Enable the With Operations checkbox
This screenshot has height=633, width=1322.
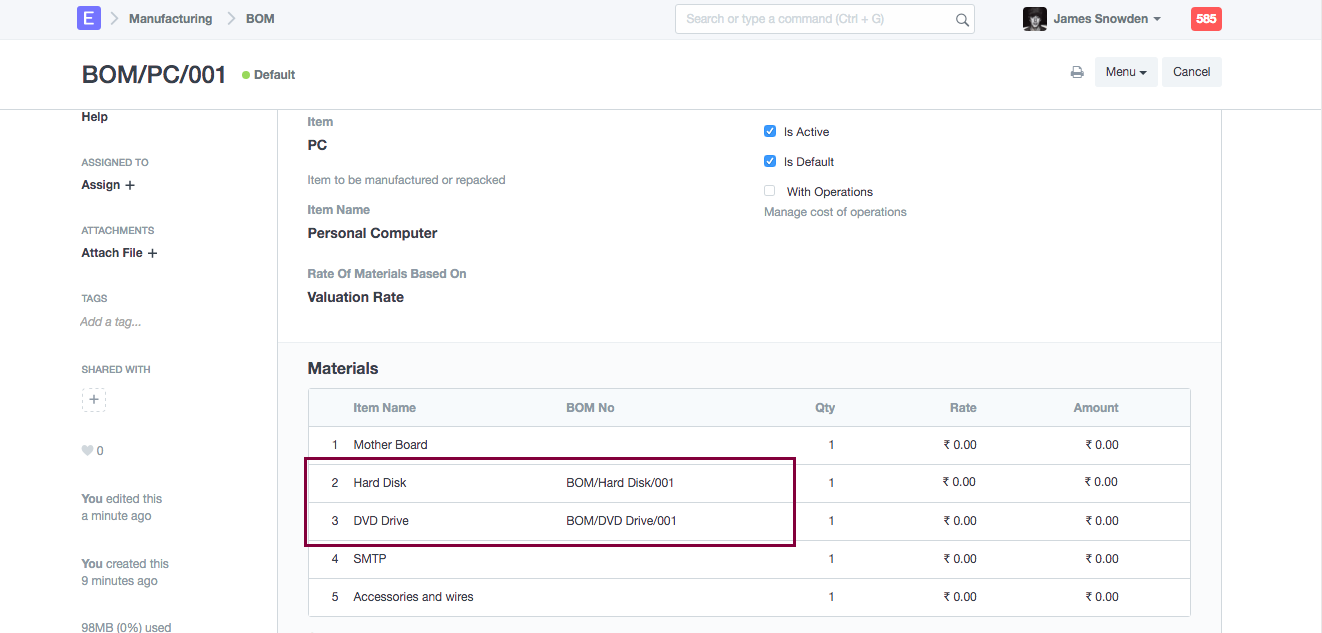(770, 191)
